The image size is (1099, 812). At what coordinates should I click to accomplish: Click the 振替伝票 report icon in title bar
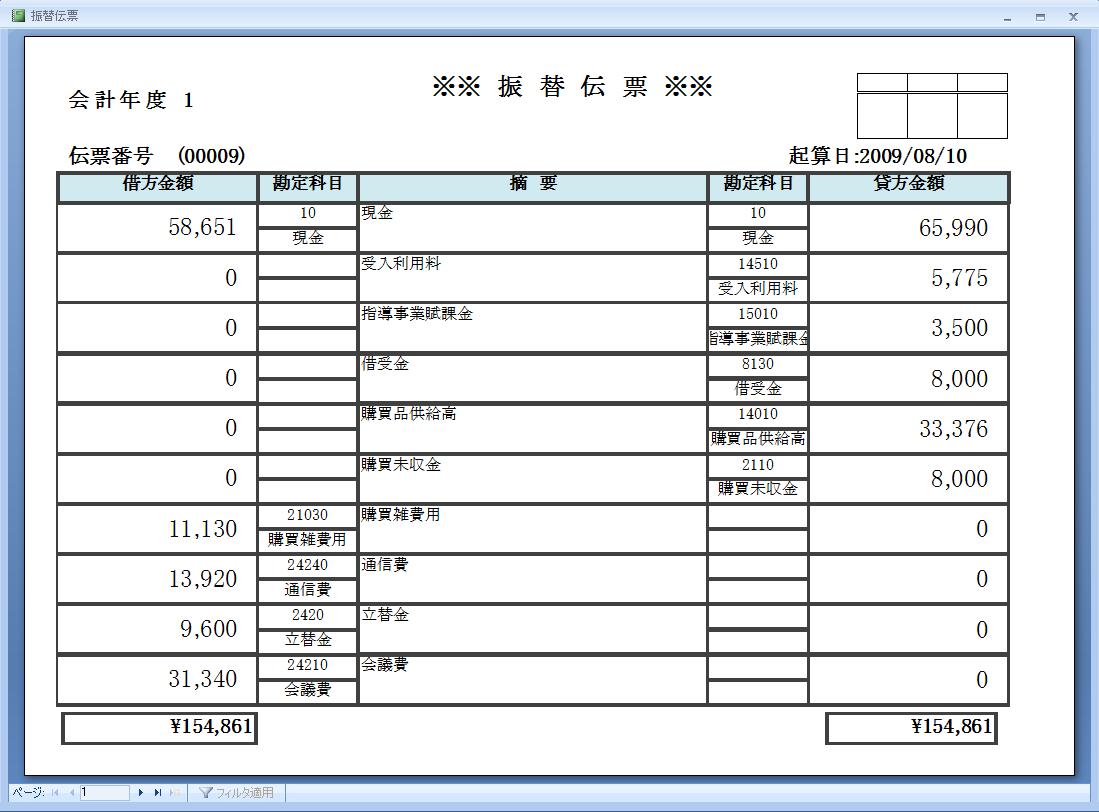17,16
